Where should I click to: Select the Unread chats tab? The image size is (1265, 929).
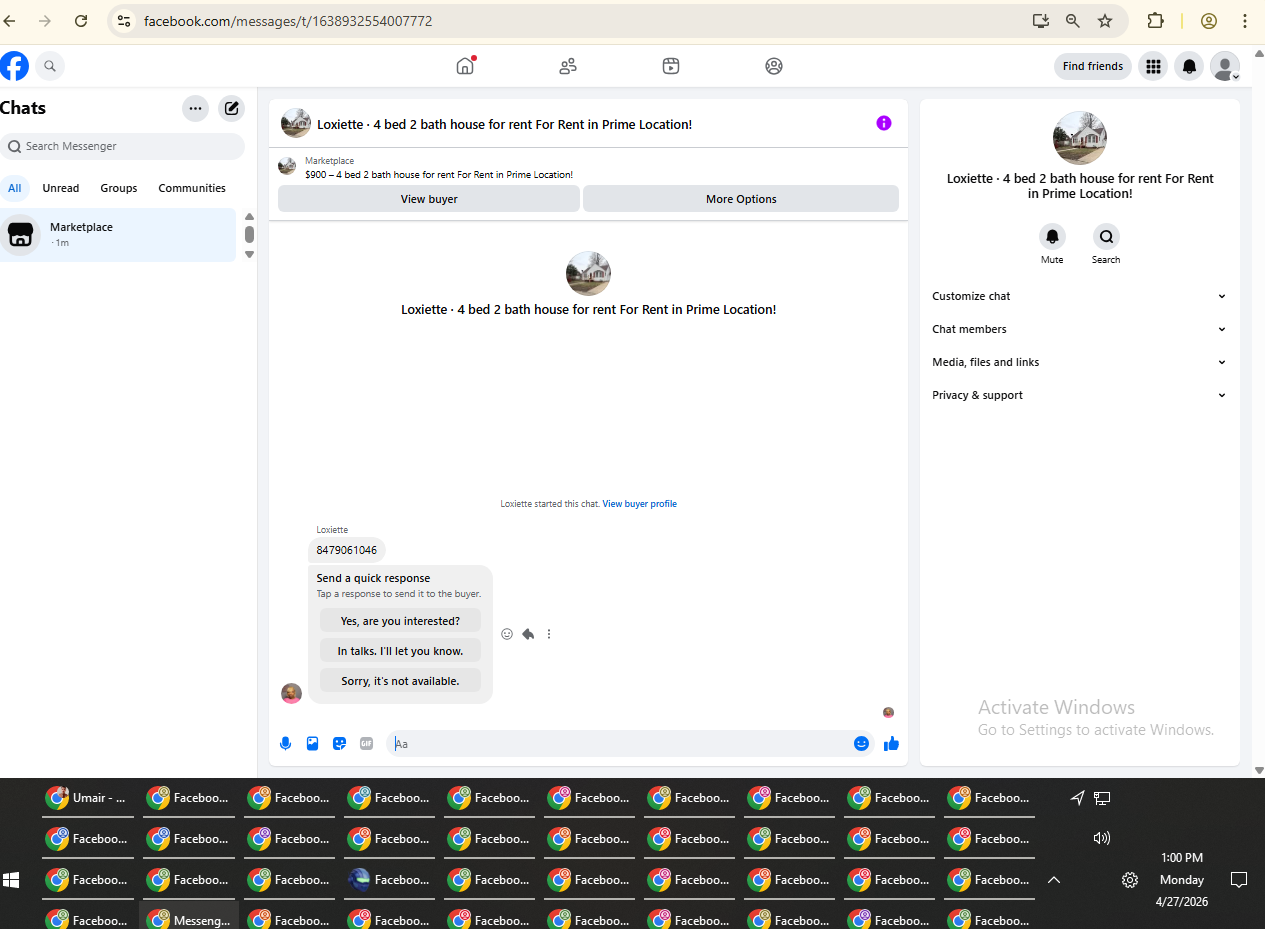(x=61, y=188)
